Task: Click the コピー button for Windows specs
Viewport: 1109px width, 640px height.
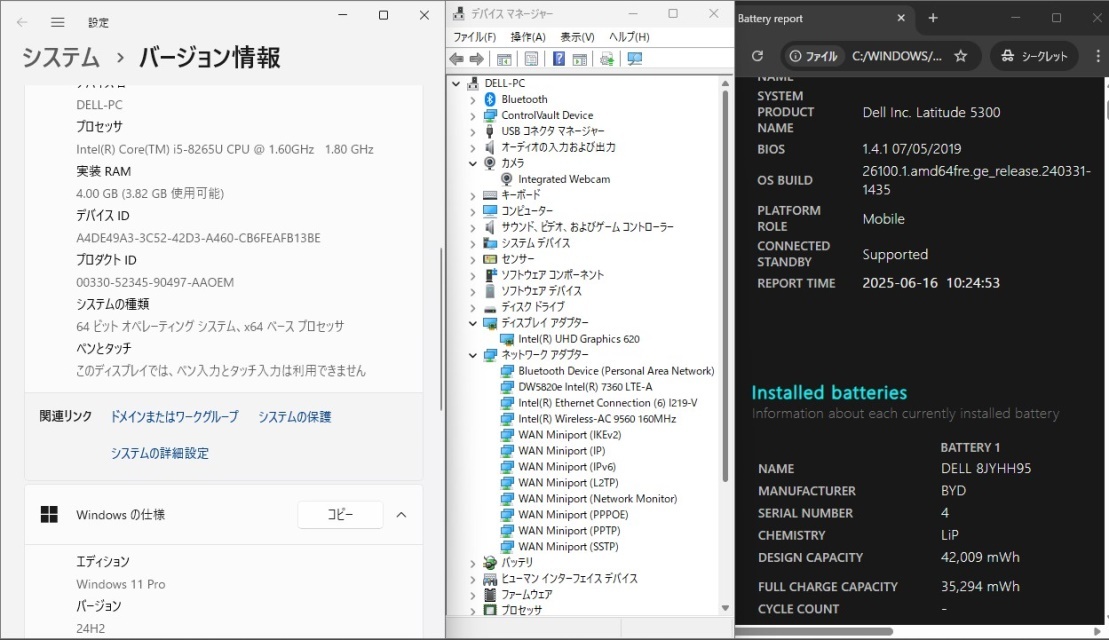Action: click(x=340, y=514)
